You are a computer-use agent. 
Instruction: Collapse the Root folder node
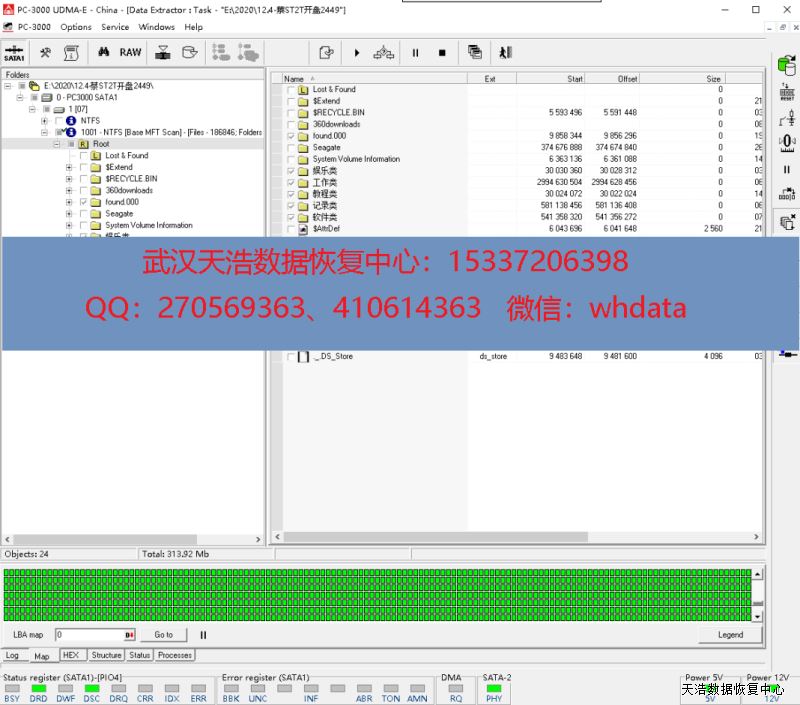click(x=57, y=144)
